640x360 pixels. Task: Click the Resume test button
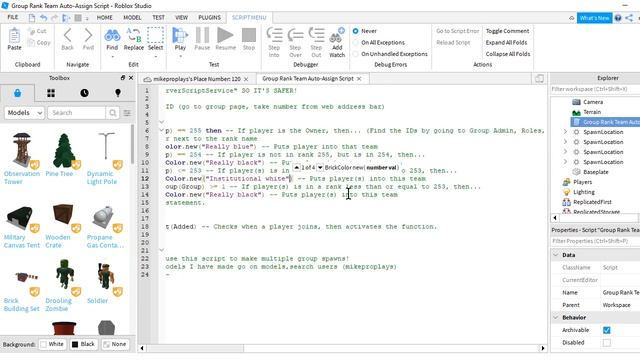225,36
